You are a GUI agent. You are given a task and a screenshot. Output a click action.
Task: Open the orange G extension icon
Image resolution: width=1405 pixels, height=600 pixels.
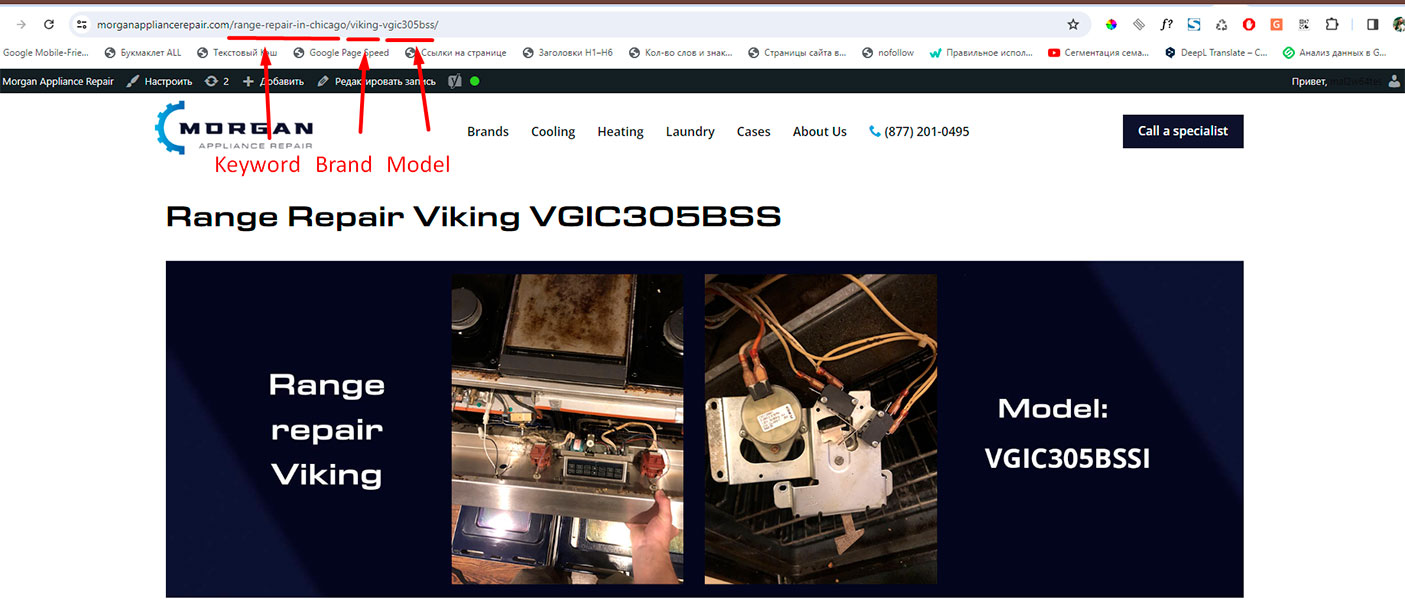point(1276,24)
